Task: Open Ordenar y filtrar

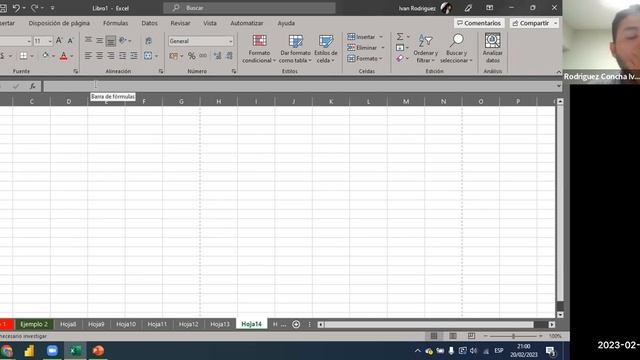Action: tap(425, 49)
